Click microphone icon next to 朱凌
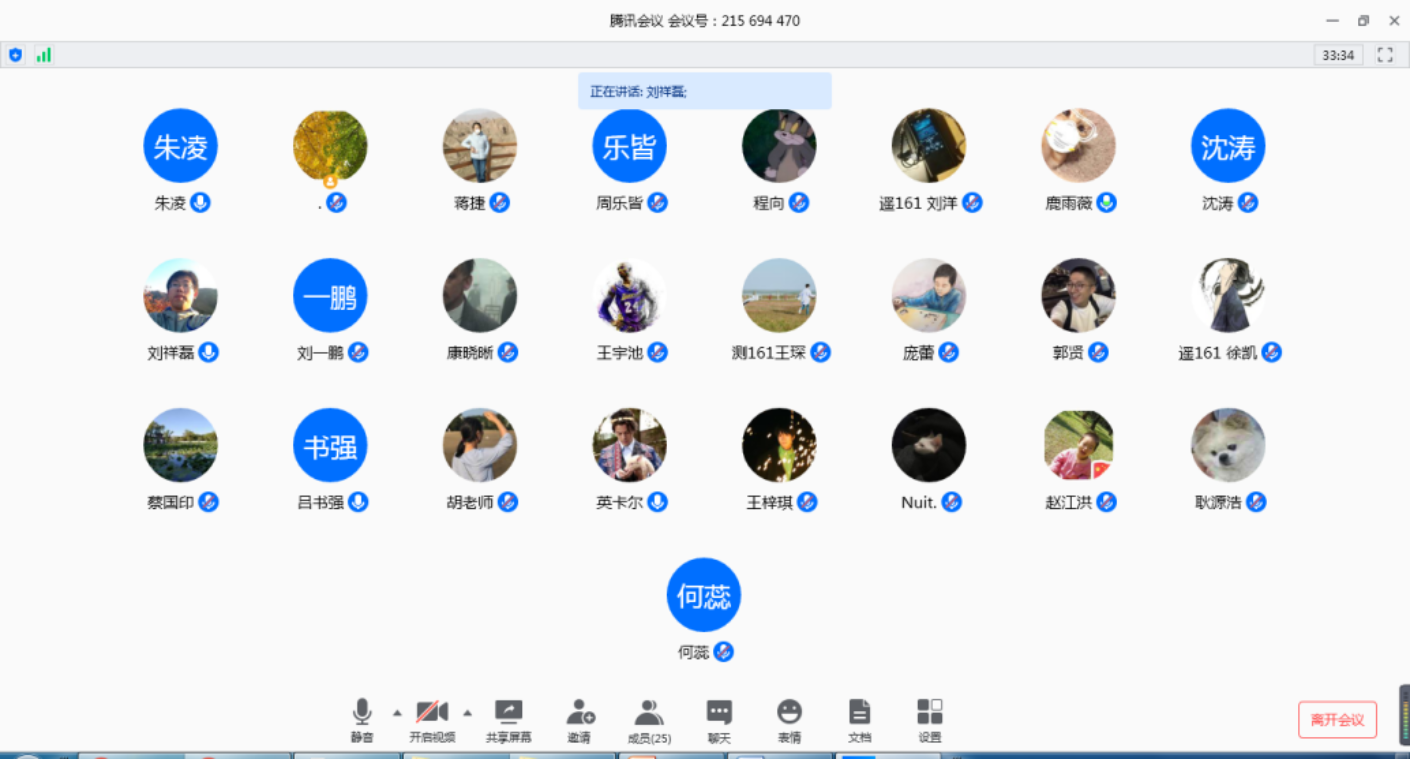 click(200, 203)
